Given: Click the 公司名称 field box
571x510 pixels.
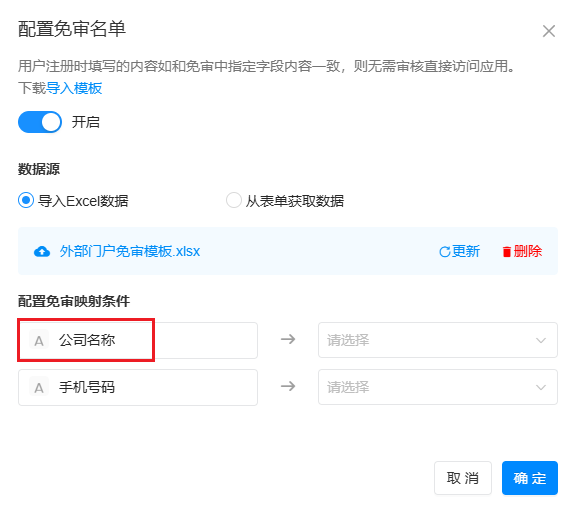Looking at the screenshot, I should 138,340.
